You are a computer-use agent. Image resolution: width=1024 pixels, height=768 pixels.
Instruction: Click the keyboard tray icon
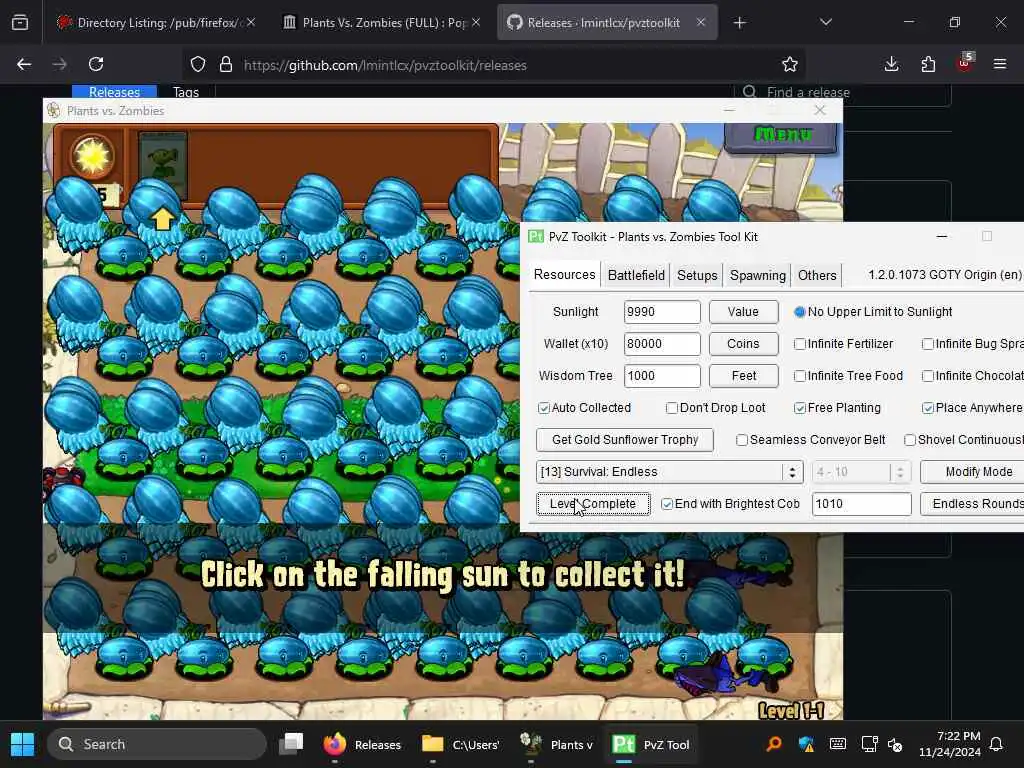(838, 744)
